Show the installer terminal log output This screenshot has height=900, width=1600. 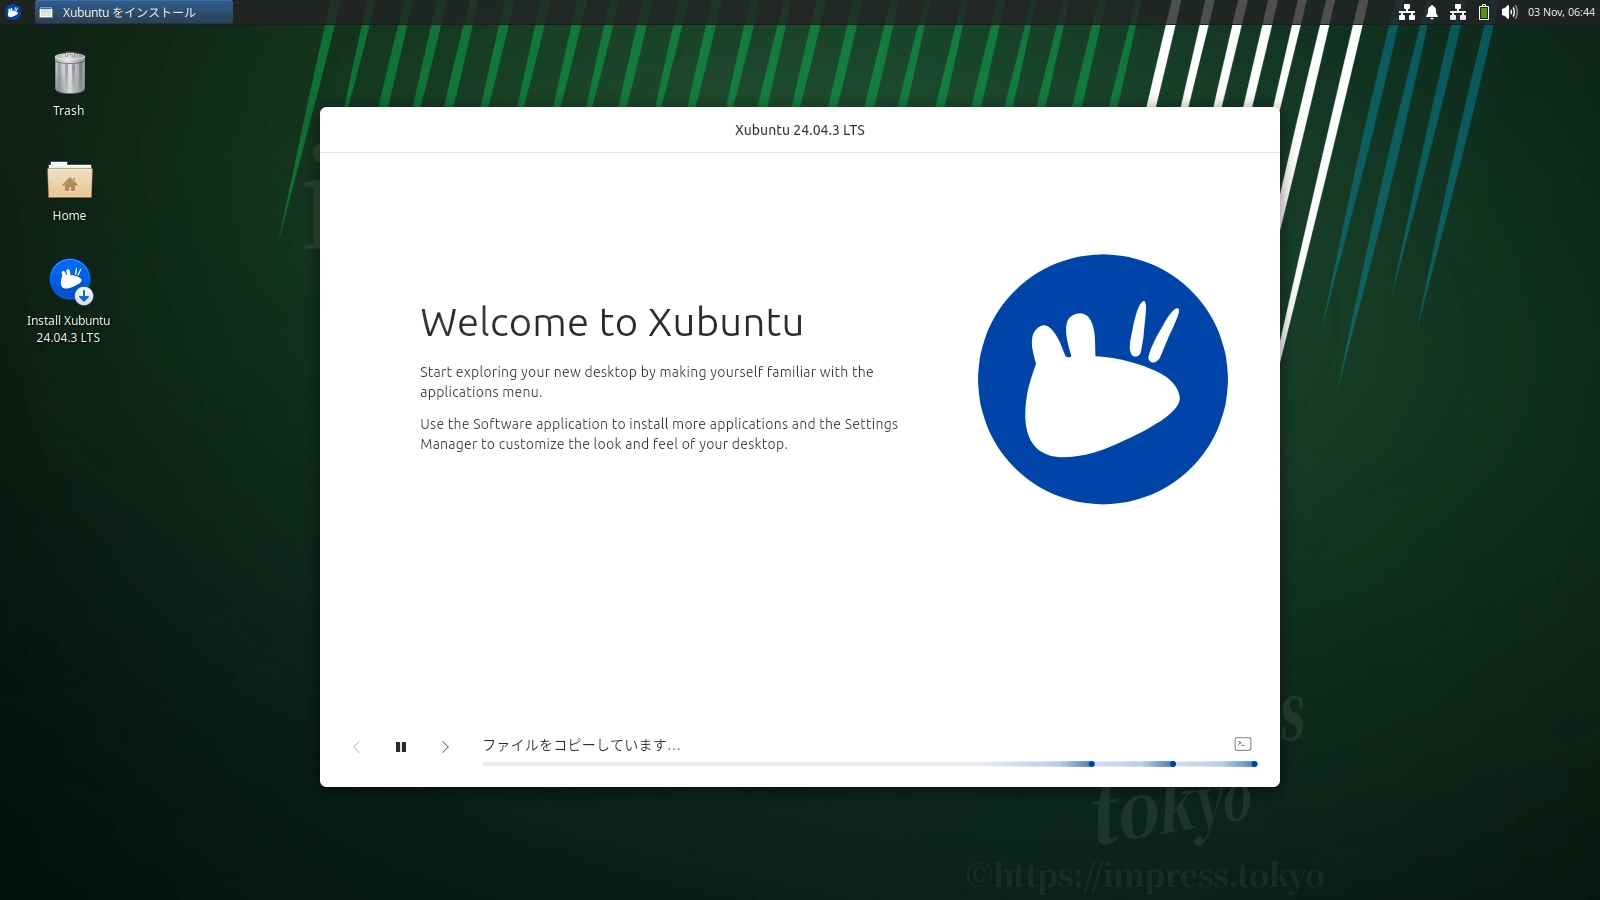[1243, 744]
